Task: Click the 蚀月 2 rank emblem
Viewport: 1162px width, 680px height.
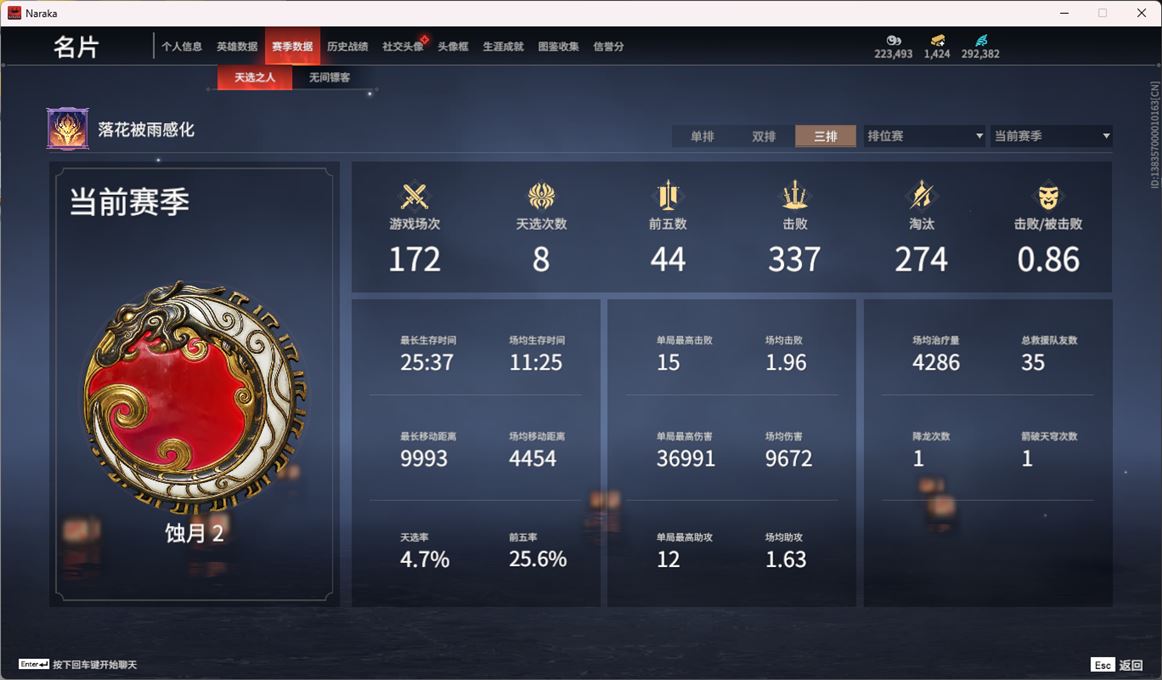Action: (194, 397)
